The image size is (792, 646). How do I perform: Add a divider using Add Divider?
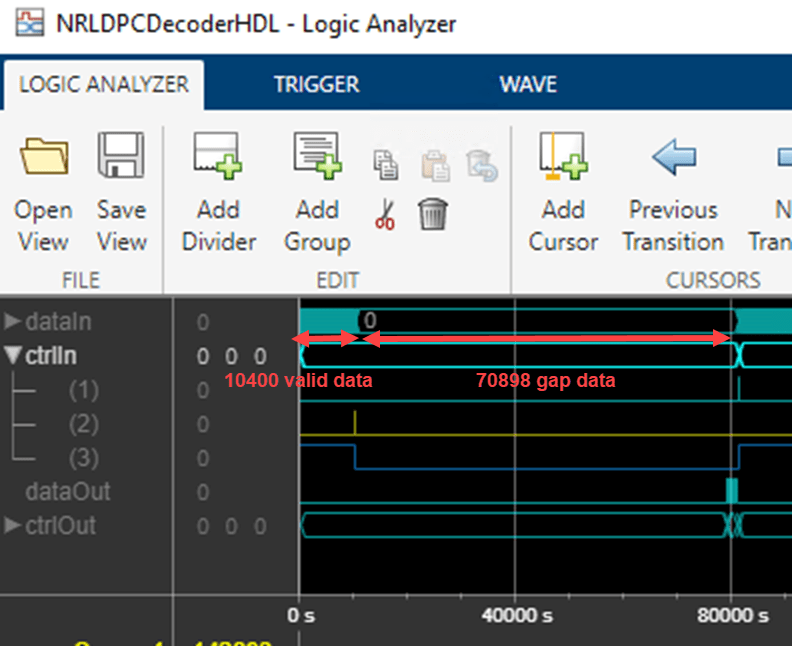[219, 194]
